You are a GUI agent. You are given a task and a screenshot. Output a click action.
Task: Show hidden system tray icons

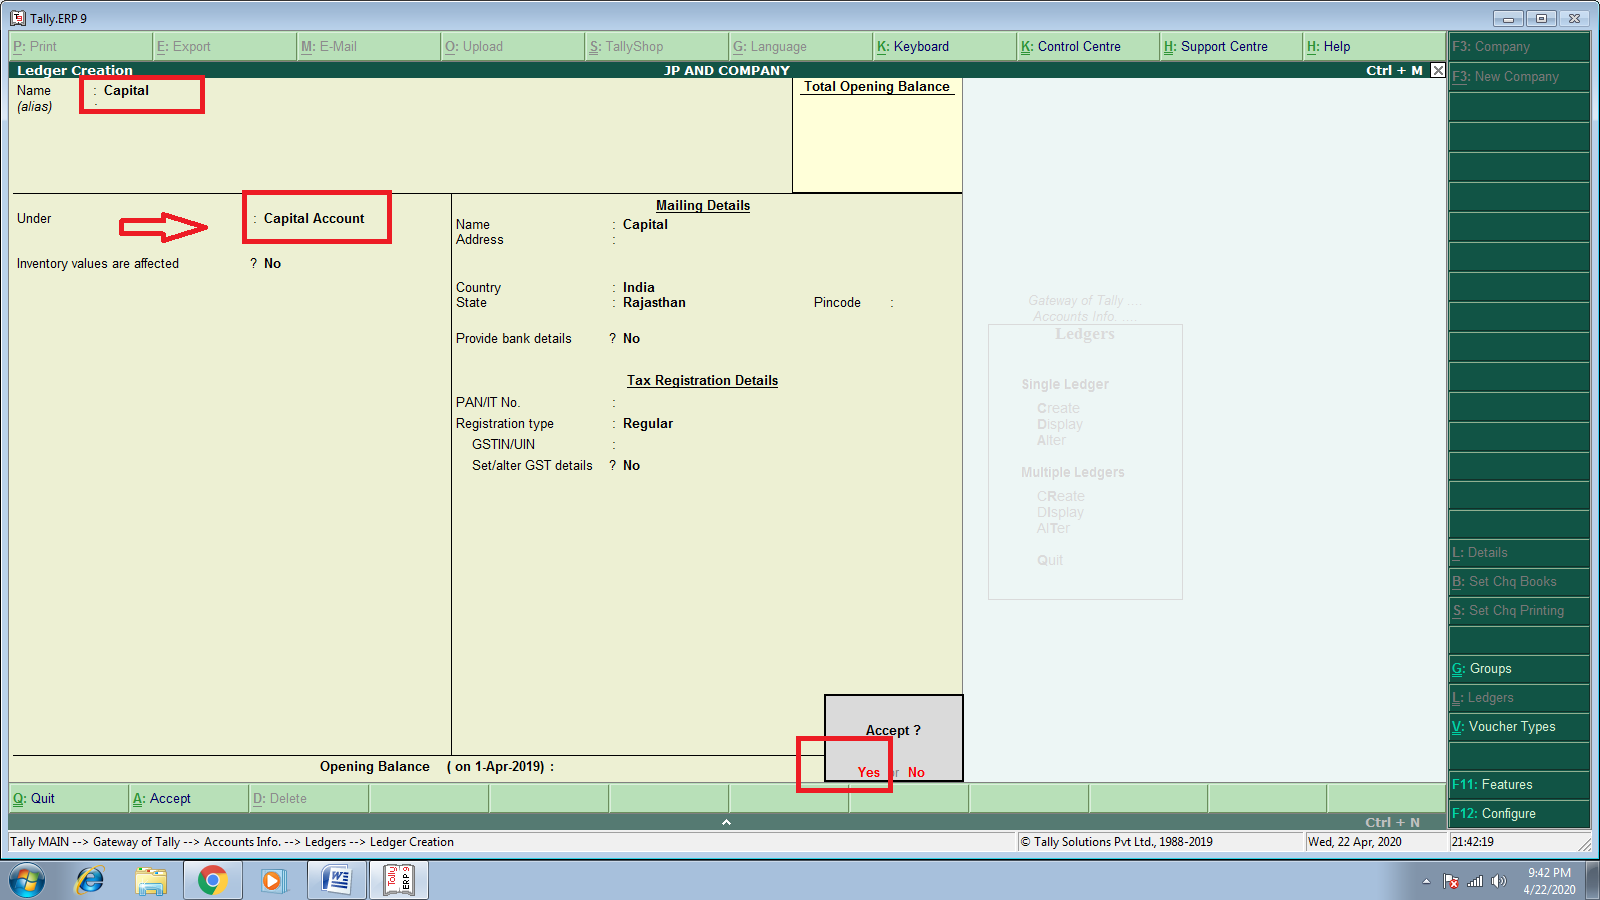[1426, 881]
